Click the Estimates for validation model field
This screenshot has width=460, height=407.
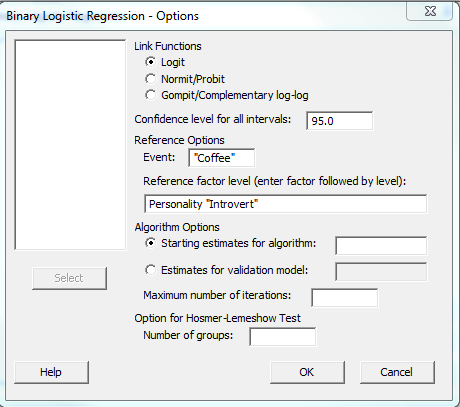(x=381, y=272)
